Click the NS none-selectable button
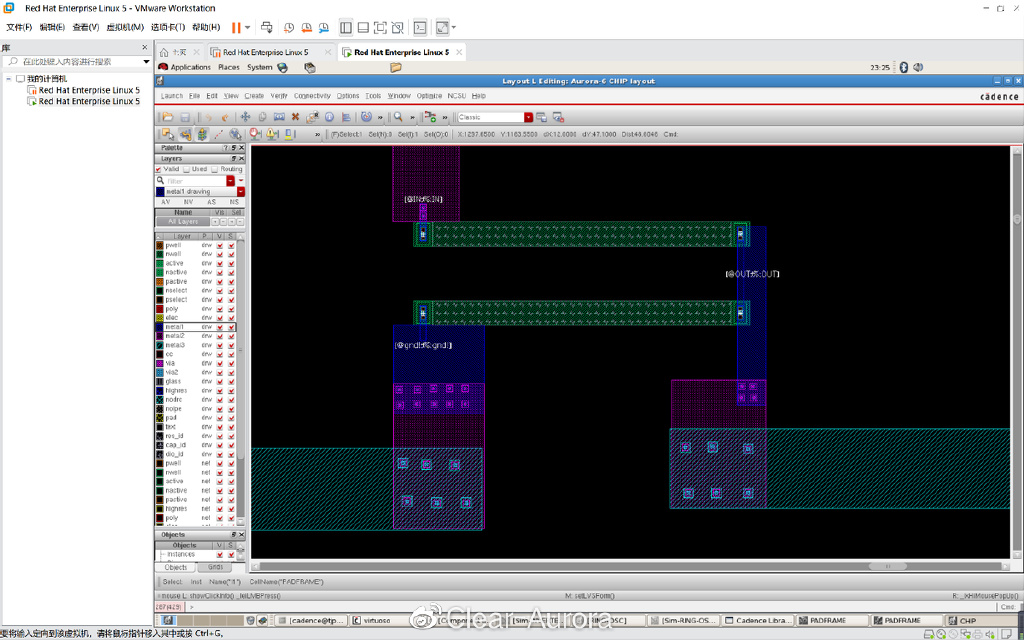 point(234,202)
